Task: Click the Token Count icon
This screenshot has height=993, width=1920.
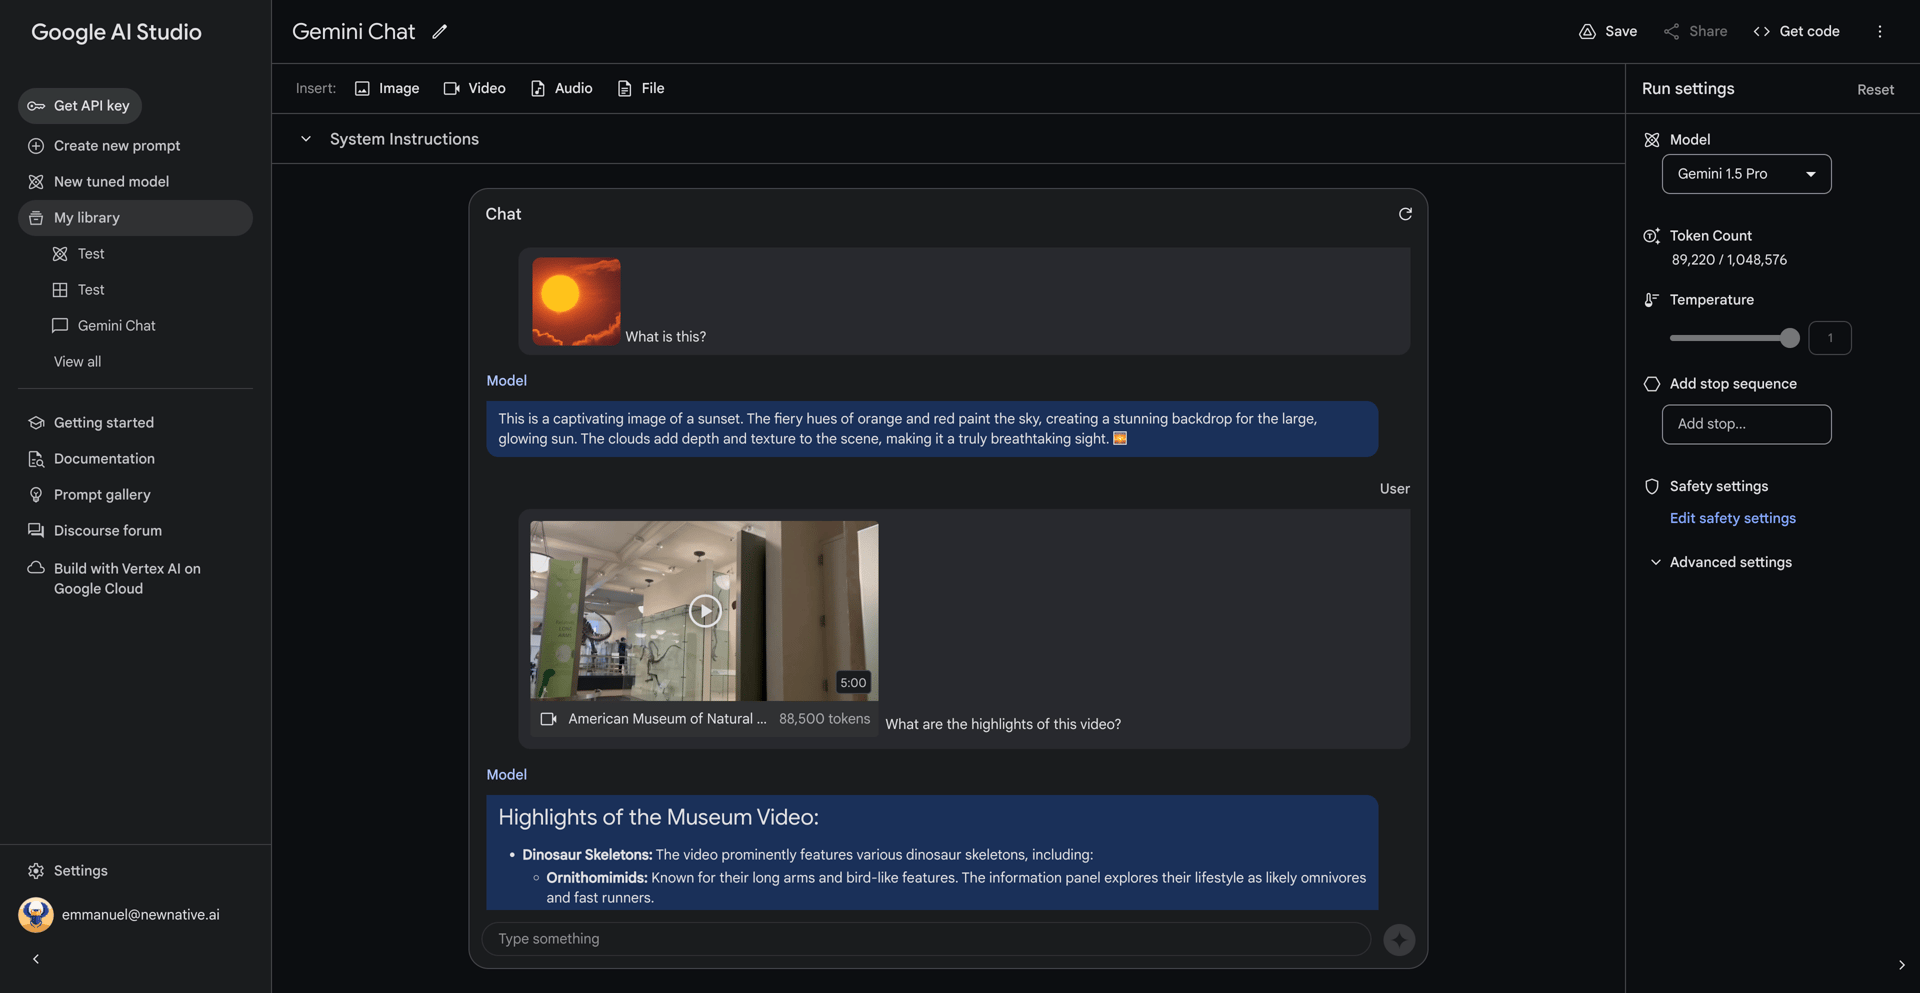Action: tap(1651, 236)
